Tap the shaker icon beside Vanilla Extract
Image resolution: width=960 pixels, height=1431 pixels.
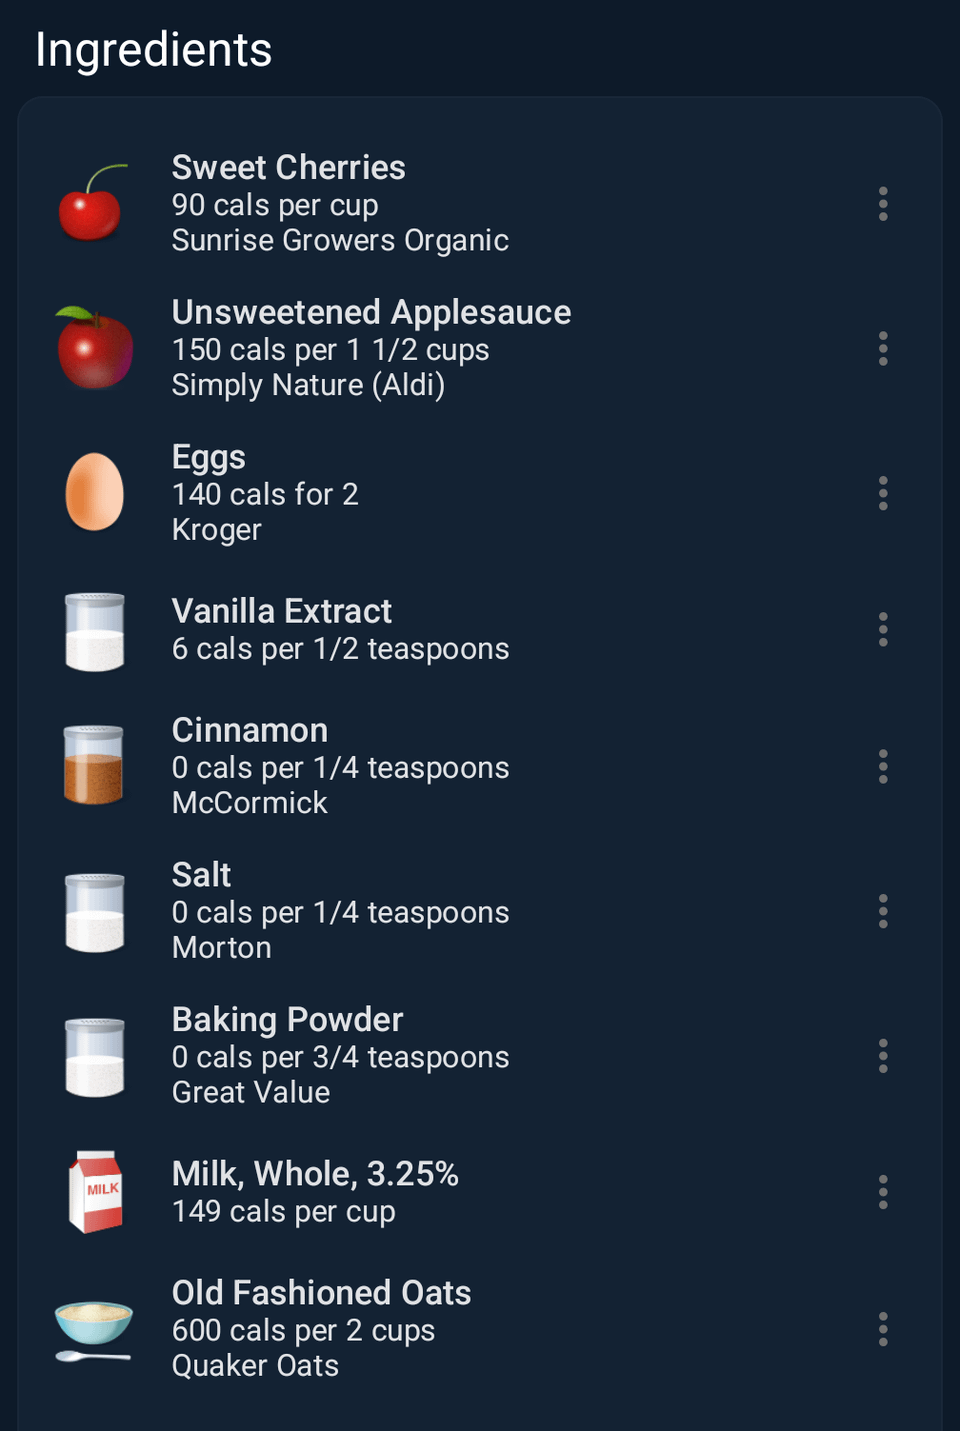click(x=94, y=631)
